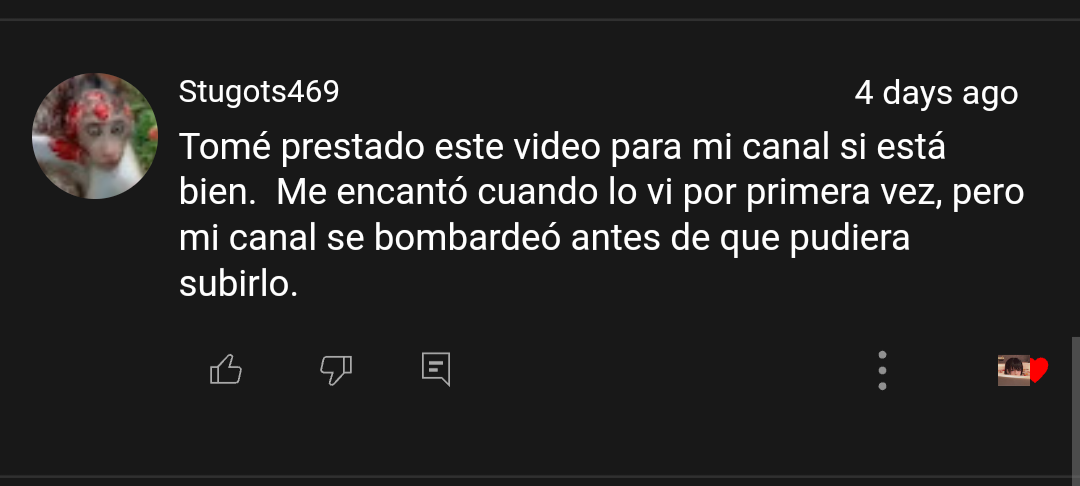Click the word "video" in the first line
This screenshot has height=486, width=1080.
click(557, 147)
